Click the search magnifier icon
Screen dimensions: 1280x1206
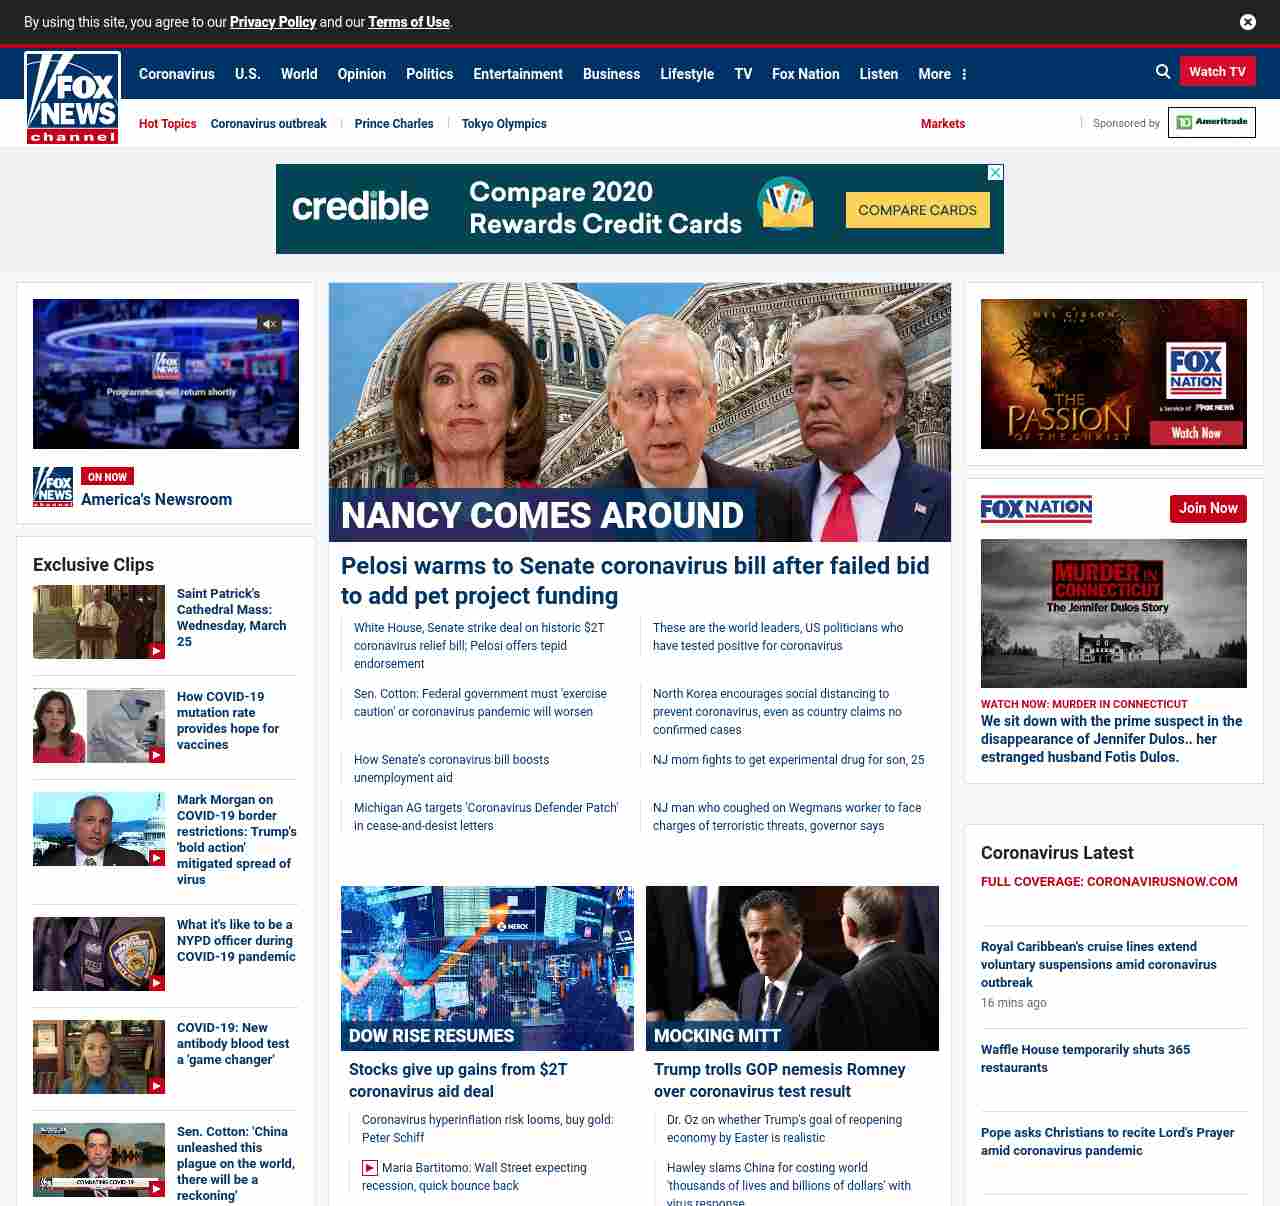click(x=1163, y=72)
